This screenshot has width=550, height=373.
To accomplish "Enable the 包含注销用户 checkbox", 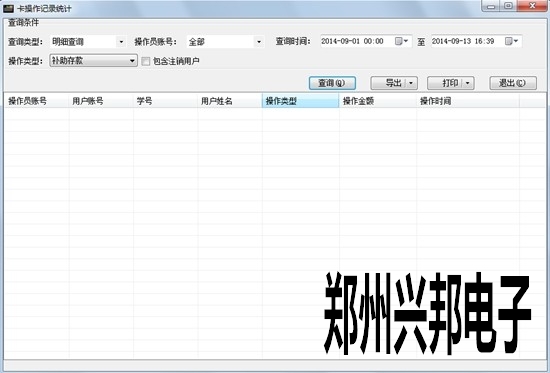I will [x=146, y=61].
